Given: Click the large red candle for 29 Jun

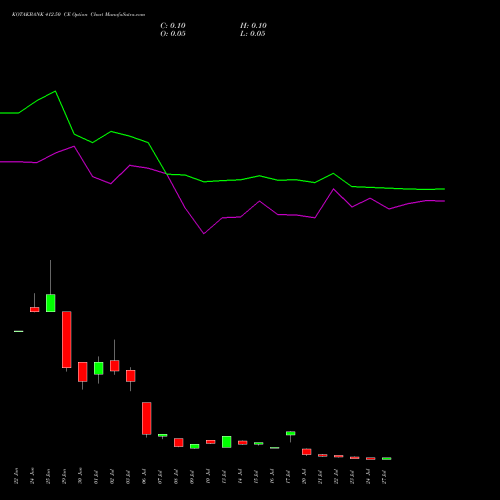Looking at the screenshot, I should tap(67, 339).
